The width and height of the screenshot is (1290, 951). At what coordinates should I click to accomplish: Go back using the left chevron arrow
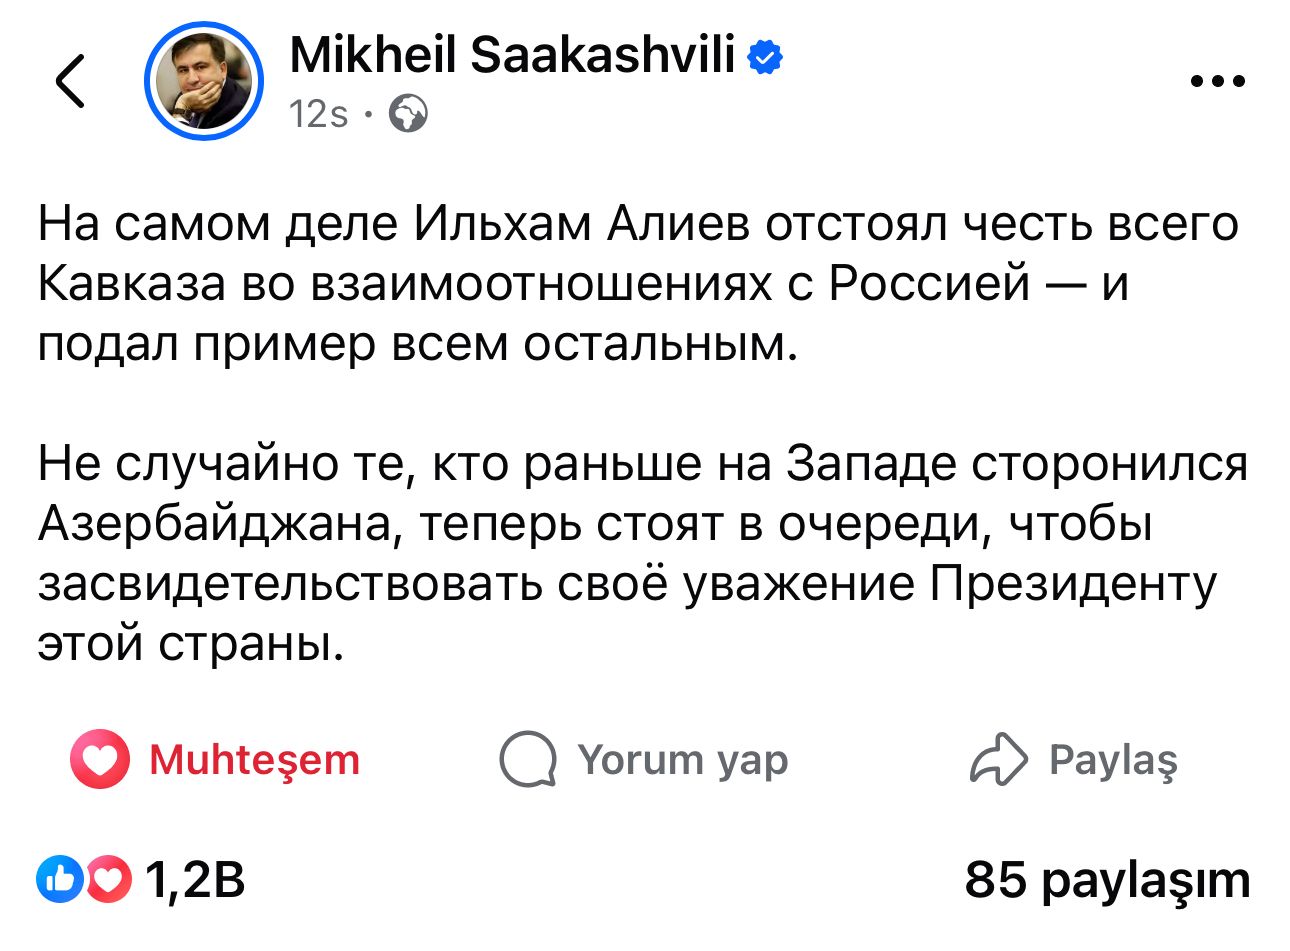pyautogui.click(x=70, y=81)
